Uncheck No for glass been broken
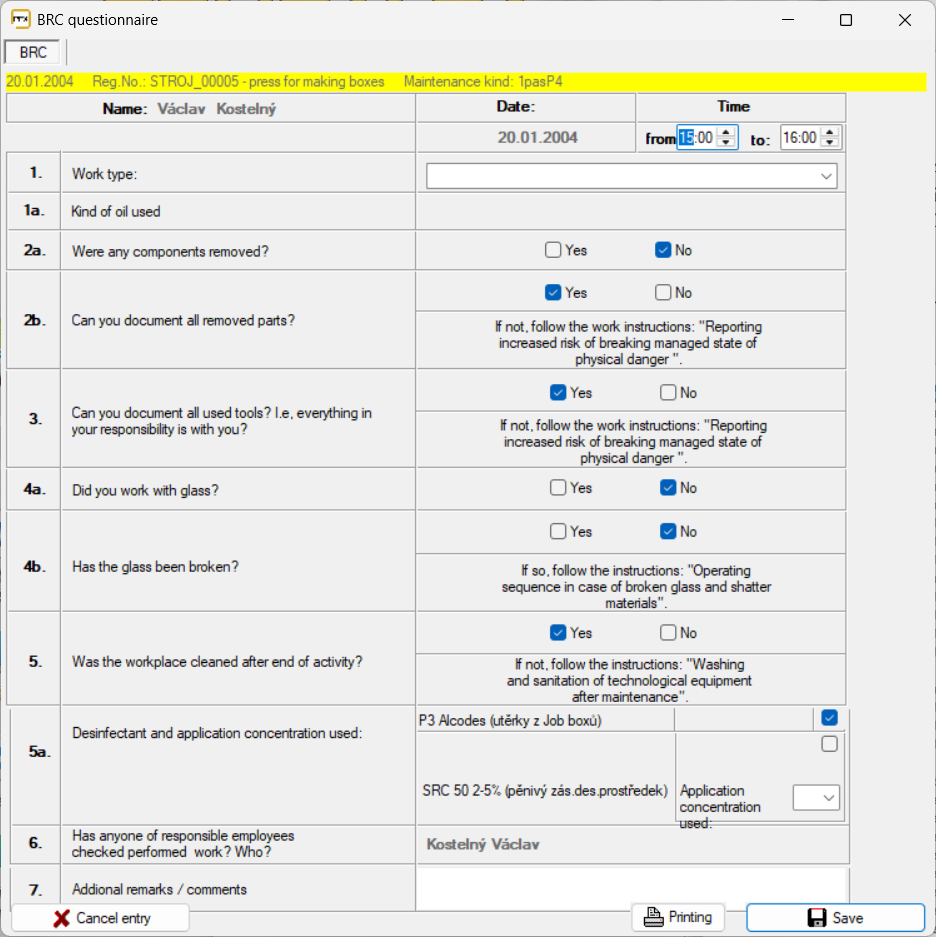The height and width of the screenshot is (937, 936). pos(668,531)
